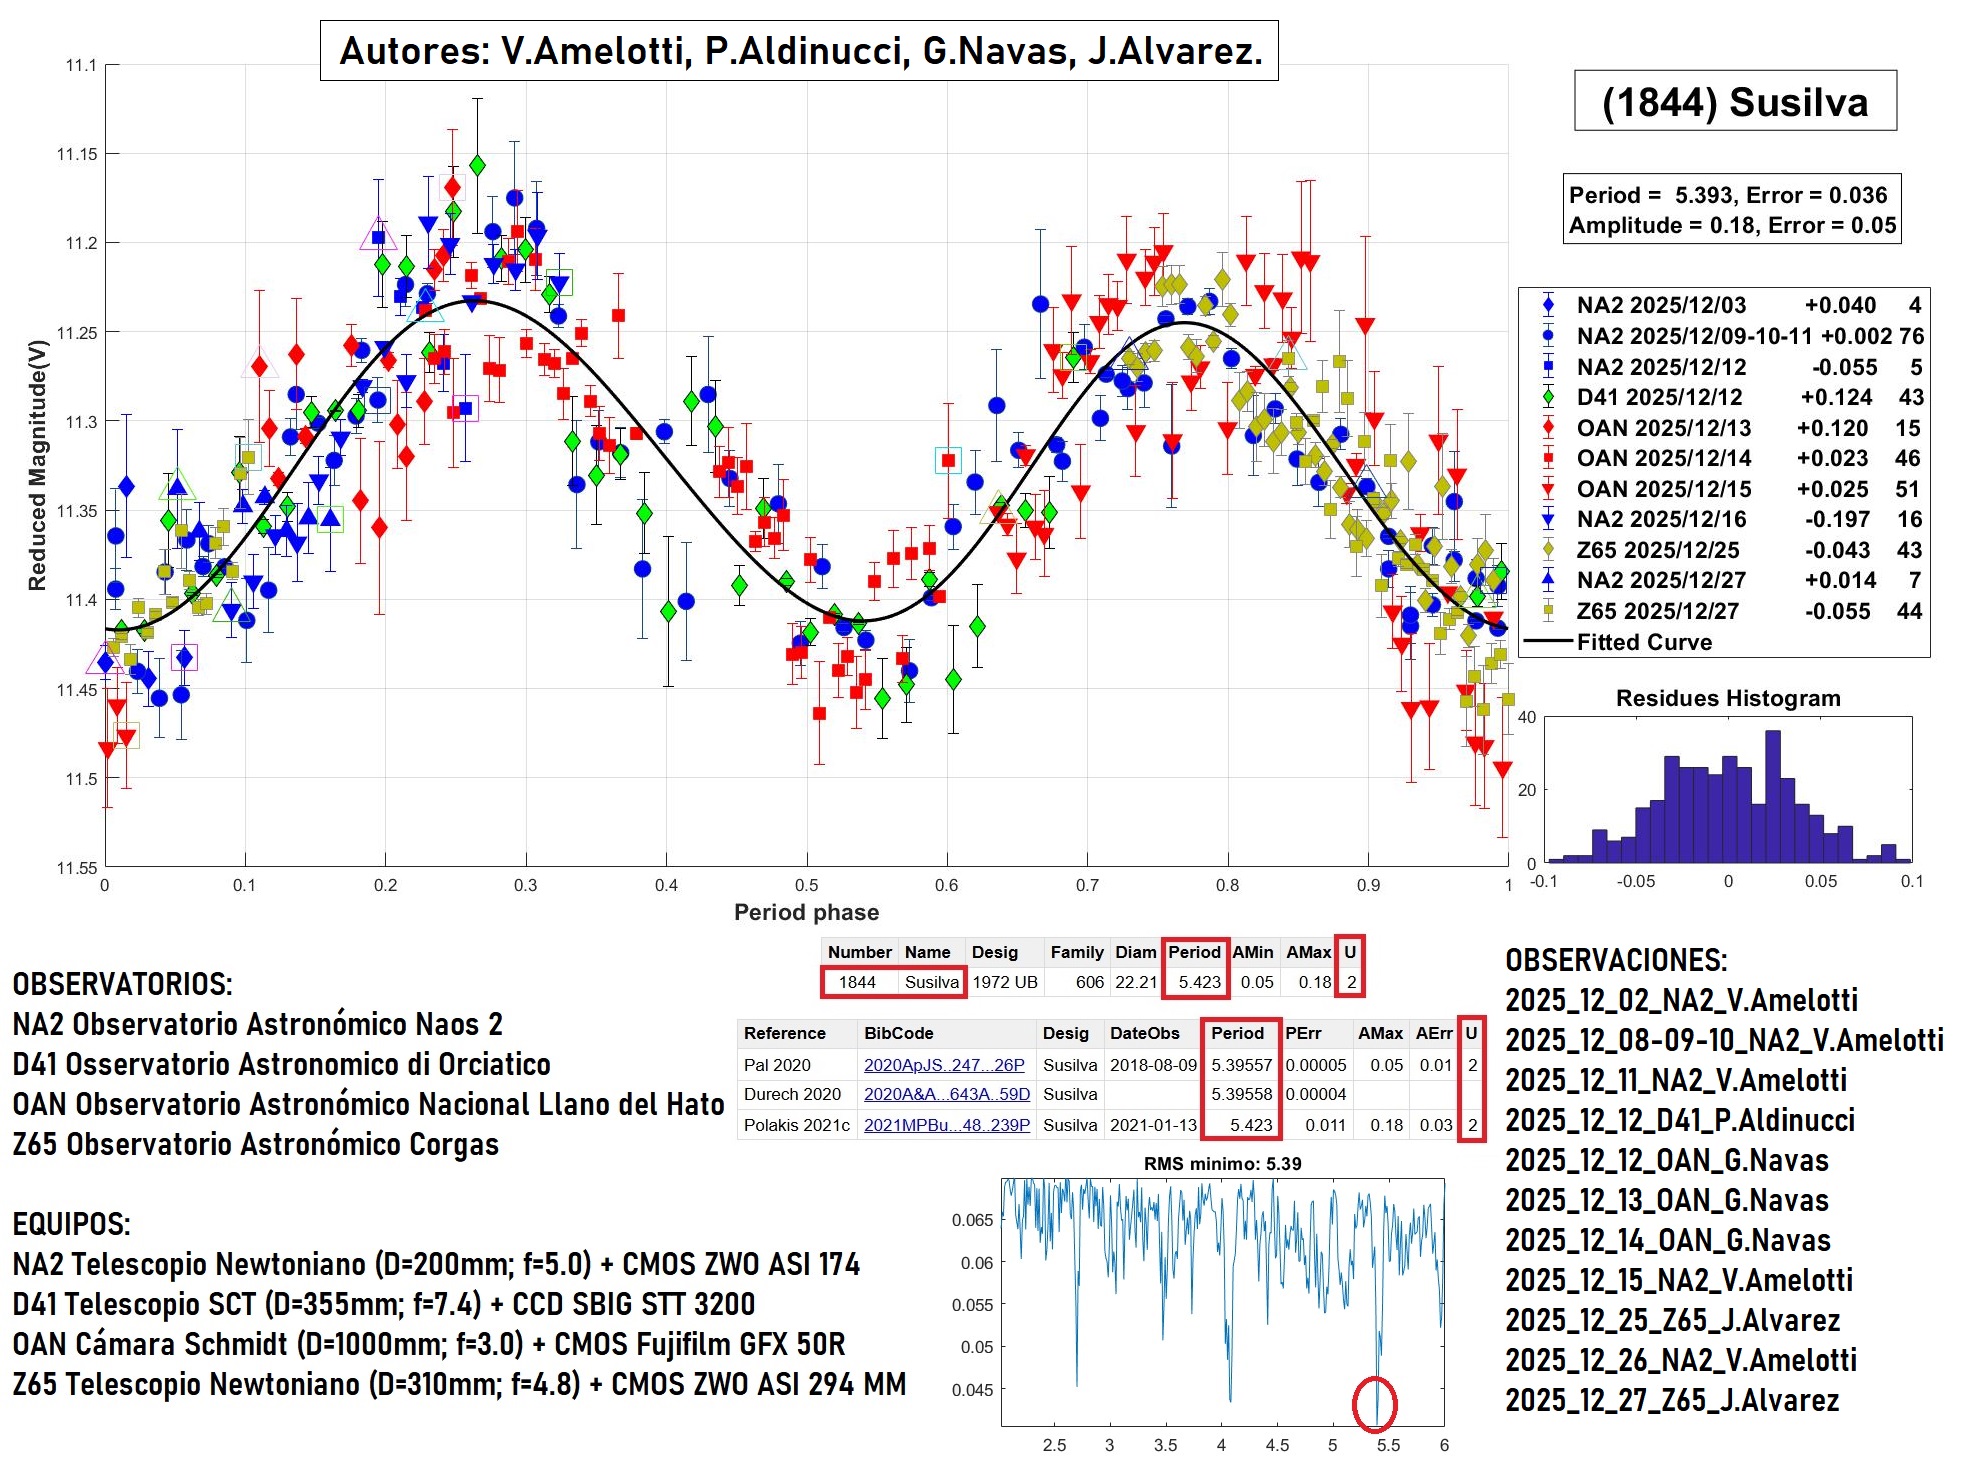Click the D41 2025/12/12 green diamond legend marker

point(1548,397)
